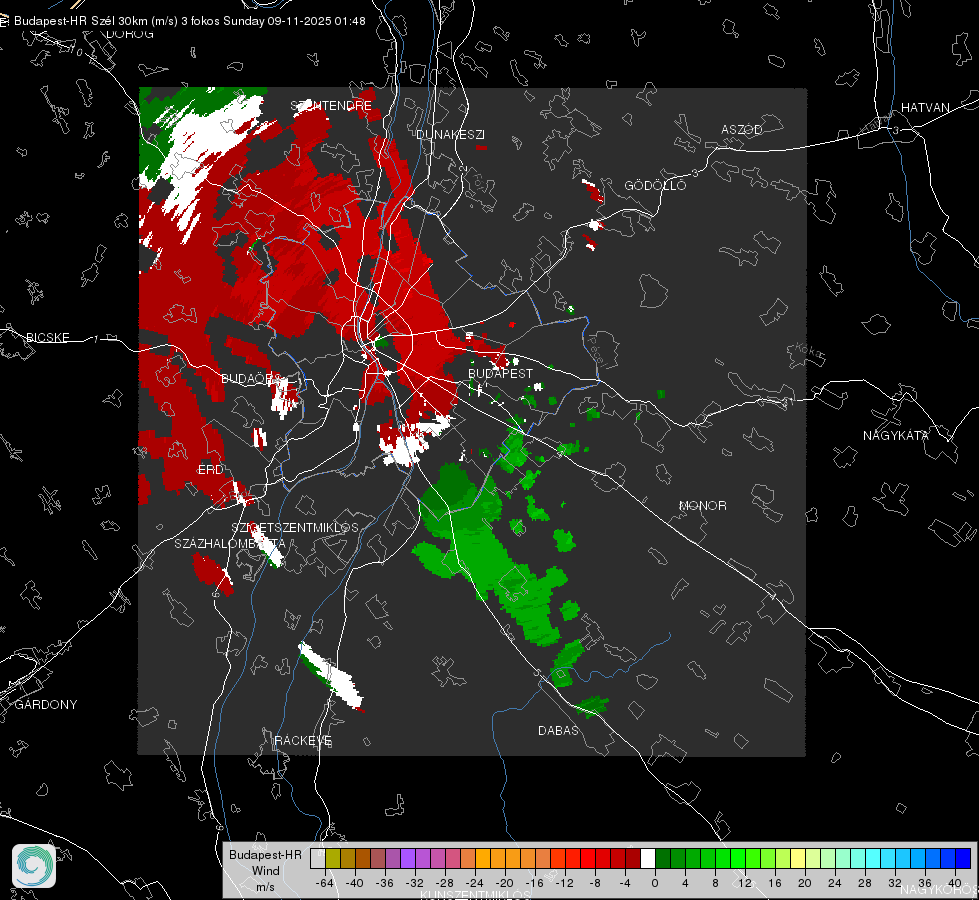Click the SZAZHALOMBATTA label
Viewport: 979px width, 900px height.
click(230, 544)
